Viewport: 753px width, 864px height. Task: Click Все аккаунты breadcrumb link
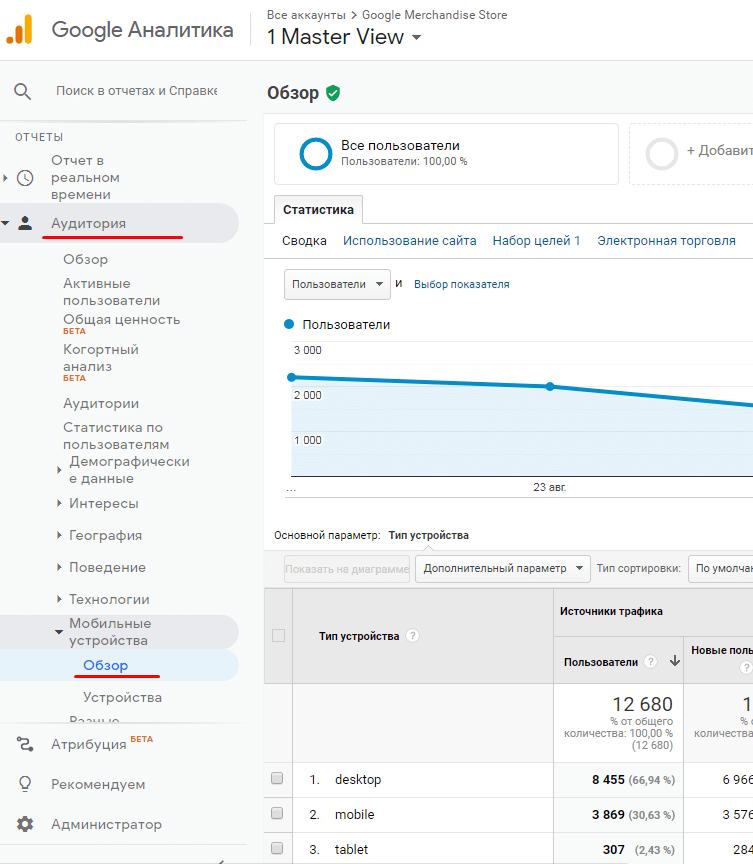[x=306, y=15]
